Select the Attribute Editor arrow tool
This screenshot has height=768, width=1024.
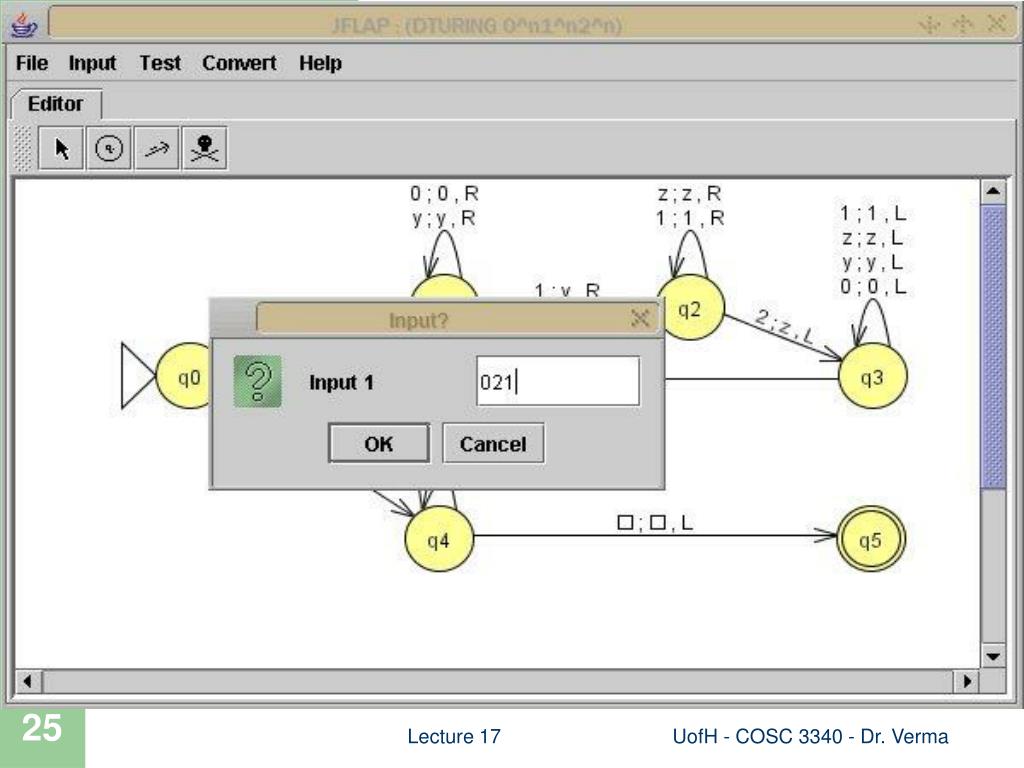click(x=61, y=149)
